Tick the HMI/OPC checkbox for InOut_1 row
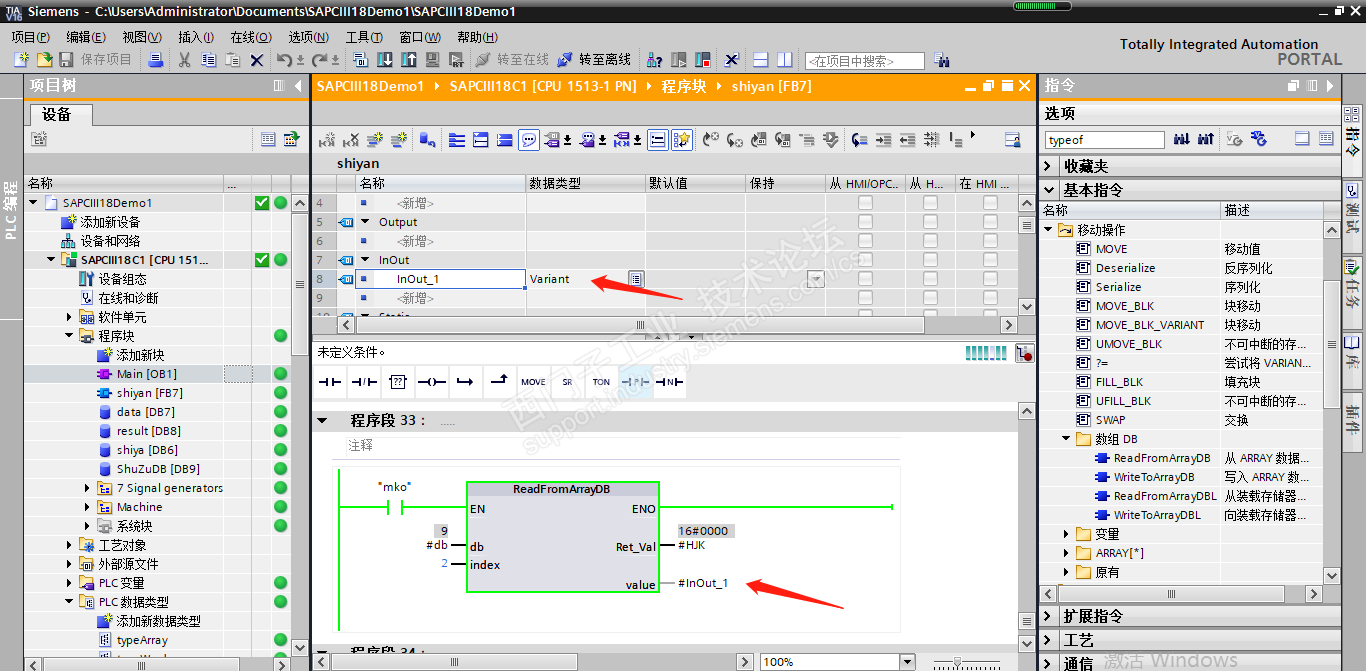This screenshot has height=671, width=1366. pyautogui.click(x=865, y=279)
